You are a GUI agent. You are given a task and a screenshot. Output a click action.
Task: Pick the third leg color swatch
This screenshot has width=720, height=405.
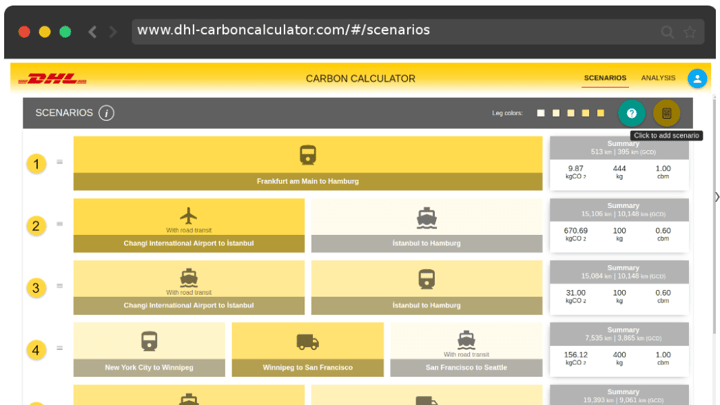pyautogui.click(x=571, y=113)
